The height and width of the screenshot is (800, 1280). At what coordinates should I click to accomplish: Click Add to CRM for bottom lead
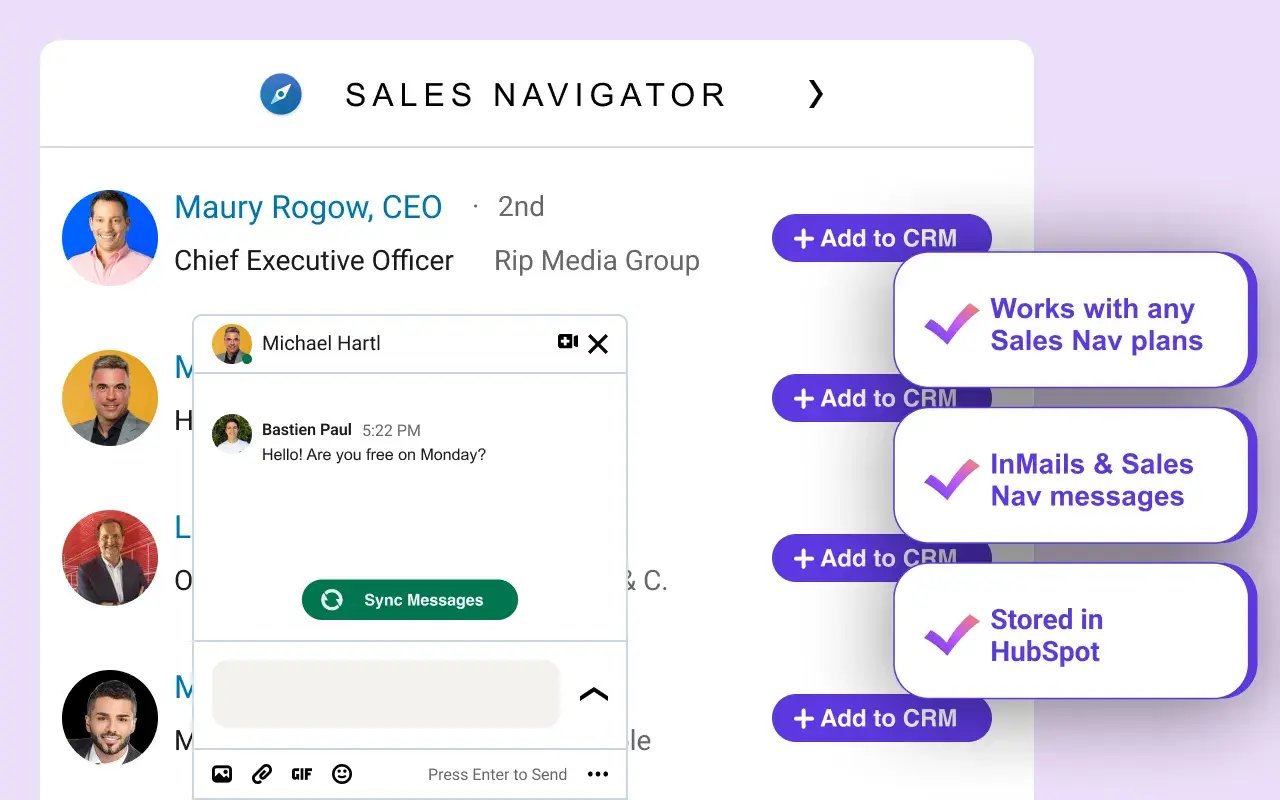pyautogui.click(x=881, y=718)
